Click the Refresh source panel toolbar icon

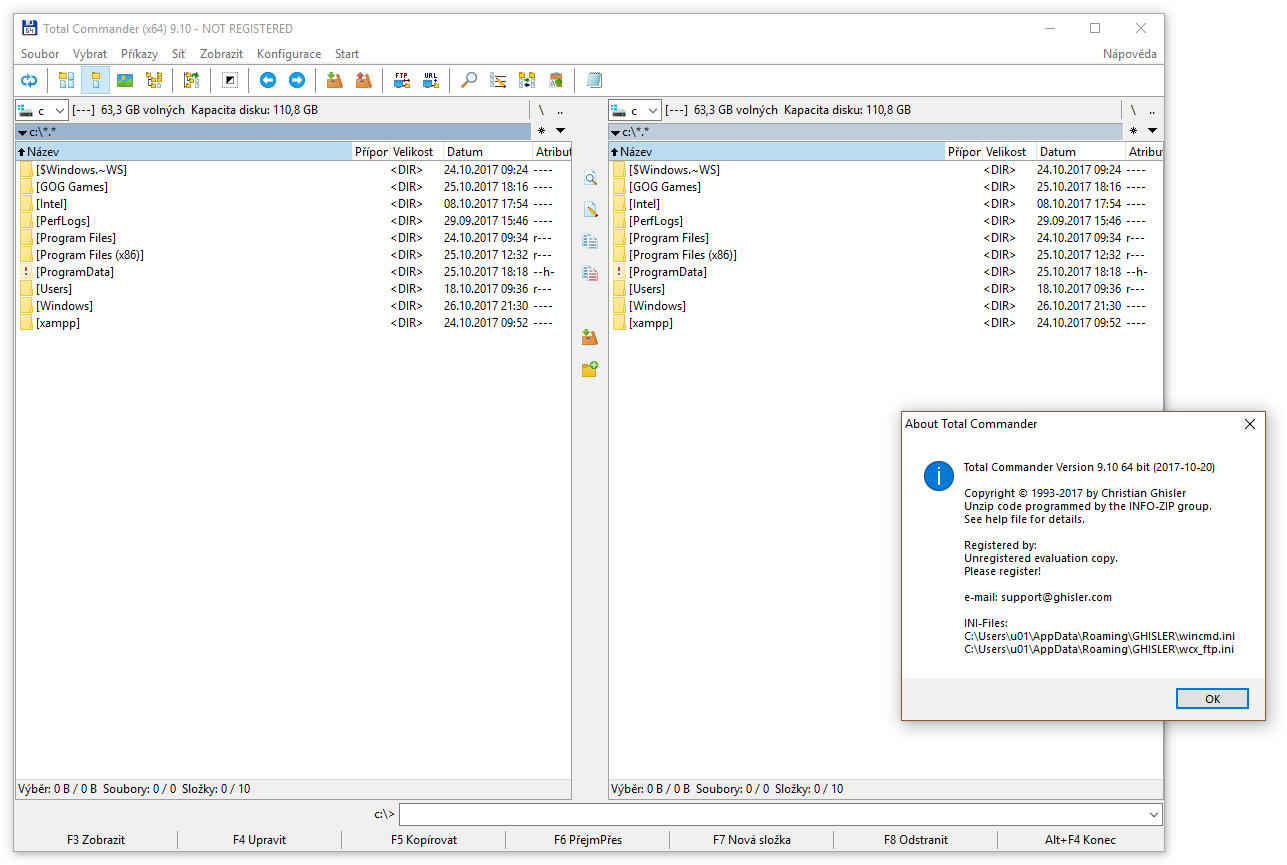29,80
